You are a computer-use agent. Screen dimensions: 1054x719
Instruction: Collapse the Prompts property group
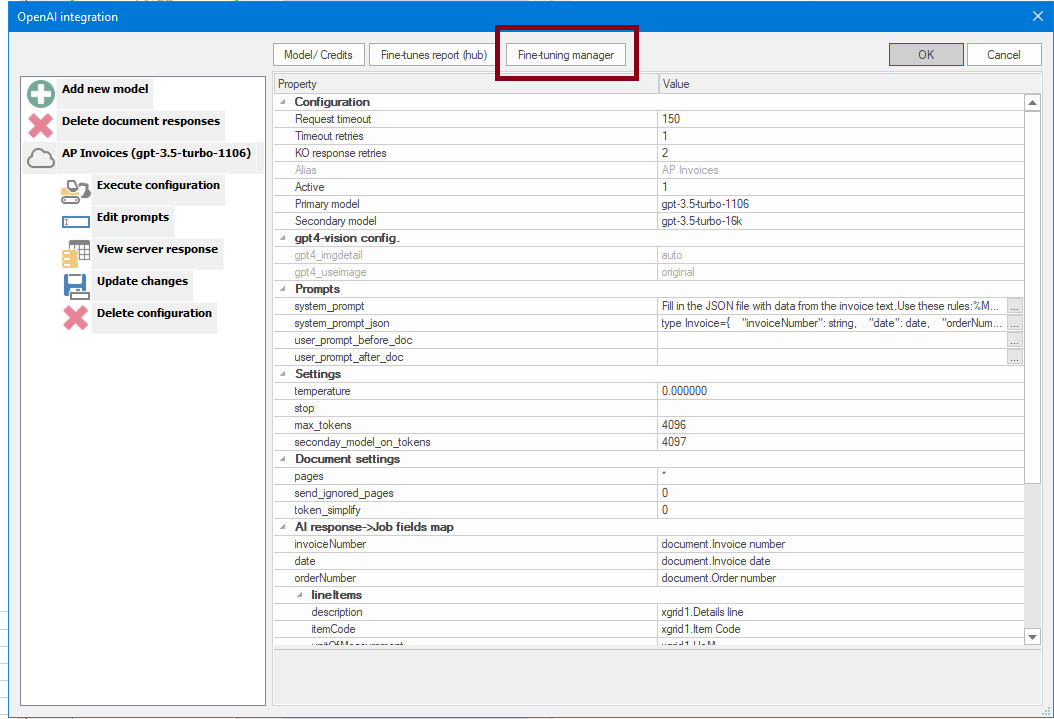[283, 289]
